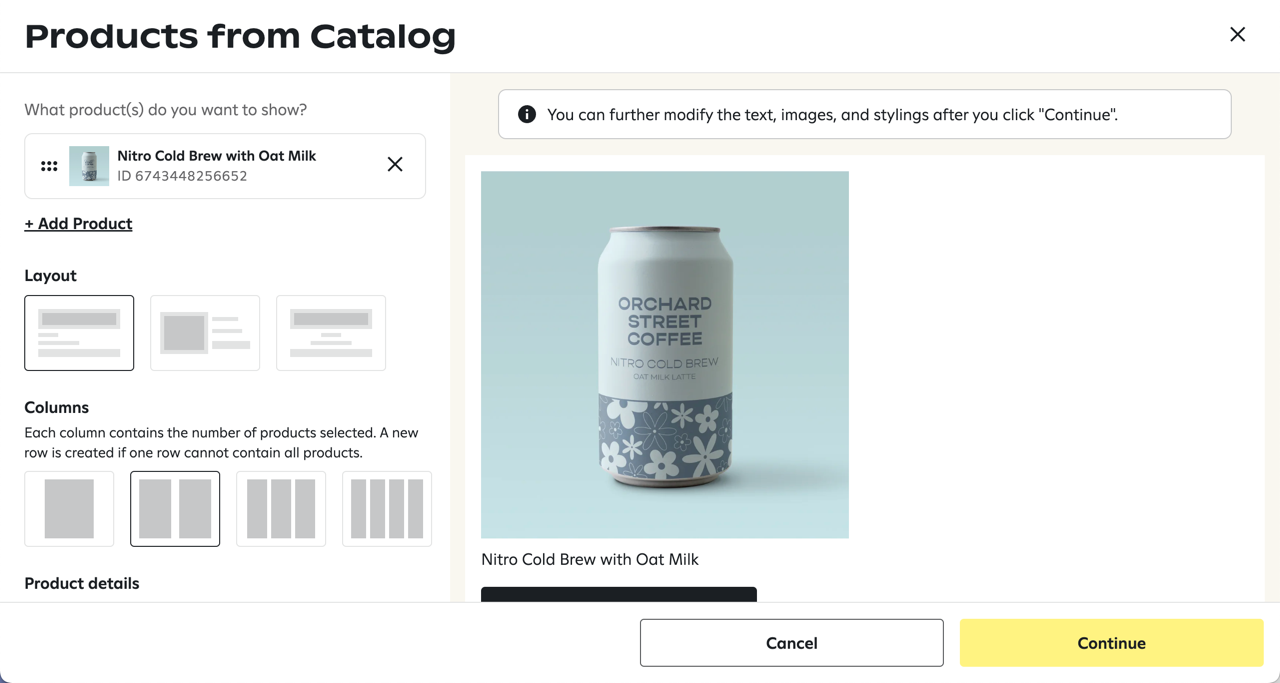Click the + Add Product link
Viewport: 1280px width, 683px height.
[x=78, y=224]
